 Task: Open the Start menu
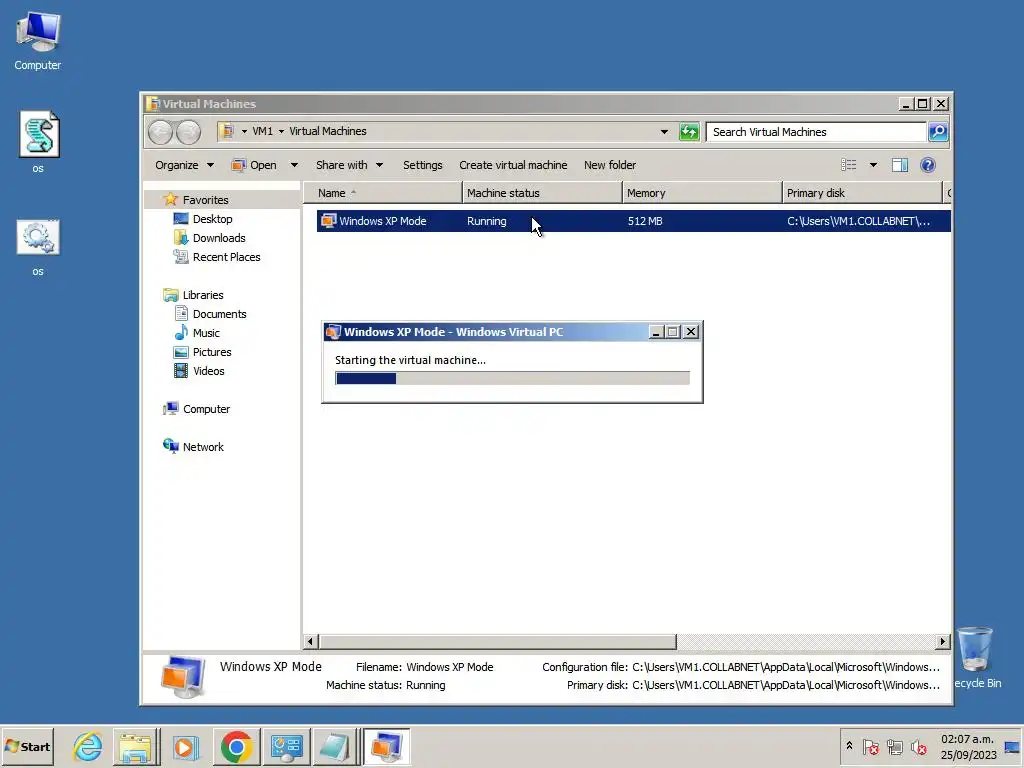(27, 746)
